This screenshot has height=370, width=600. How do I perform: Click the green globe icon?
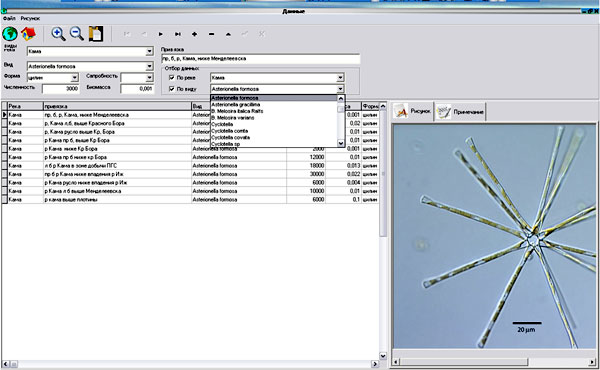click(x=10, y=34)
